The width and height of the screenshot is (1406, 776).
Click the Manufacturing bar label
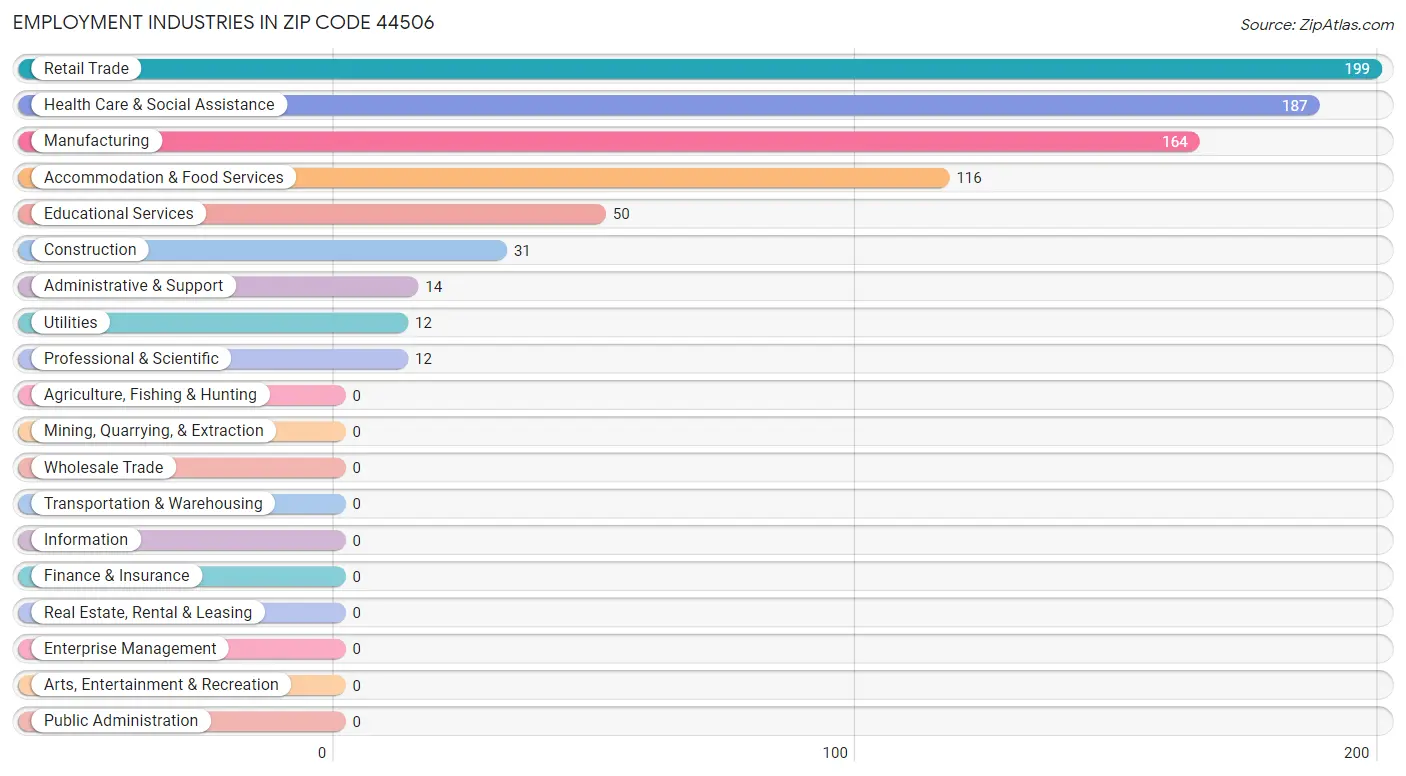click(x=96, y=141)
